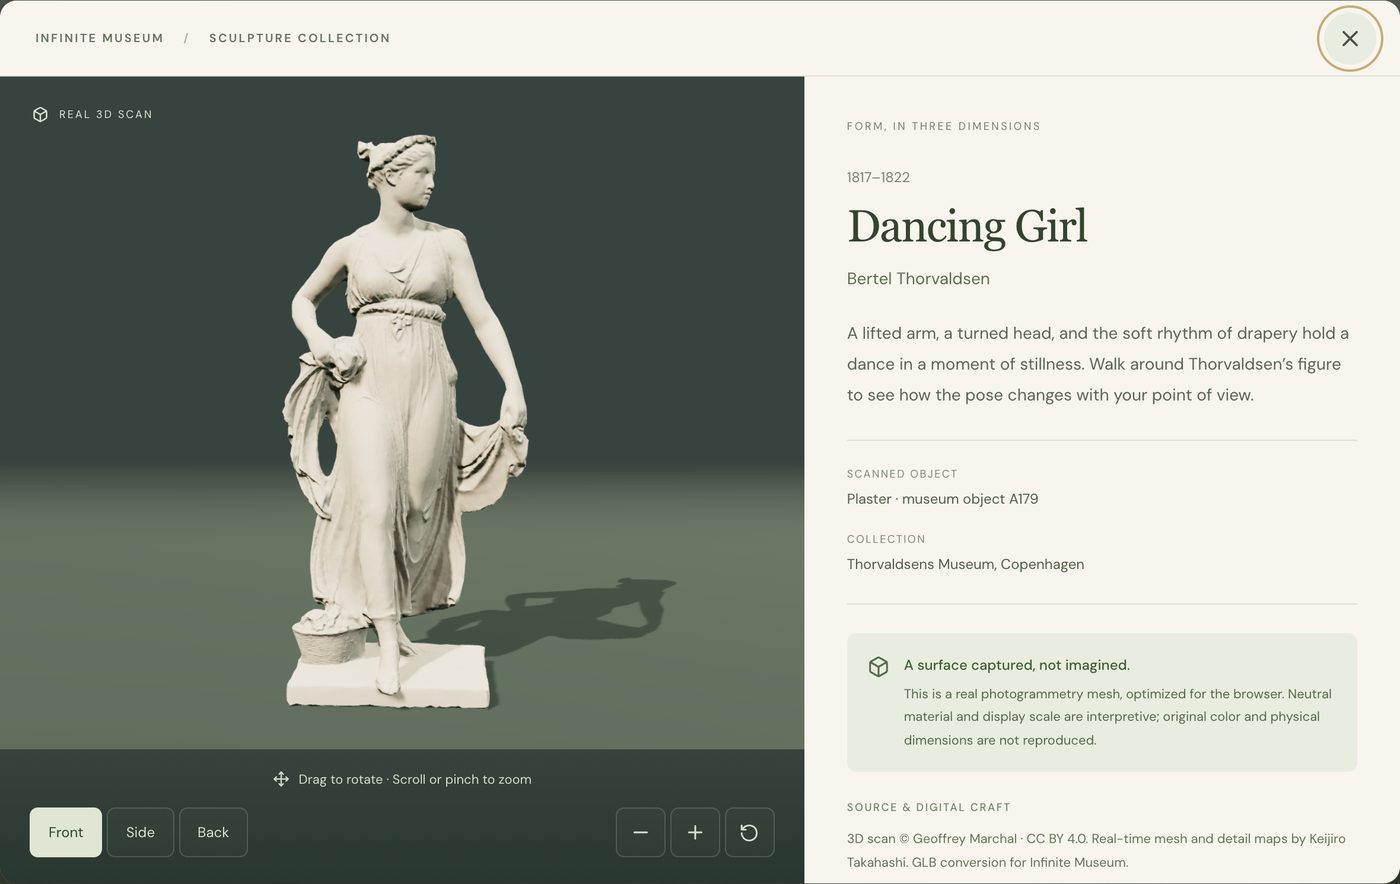This screenshot has height=884, width=1400.
Task: Click the artist name Bertel Thorvaldsen
Action: pos(918,279)
